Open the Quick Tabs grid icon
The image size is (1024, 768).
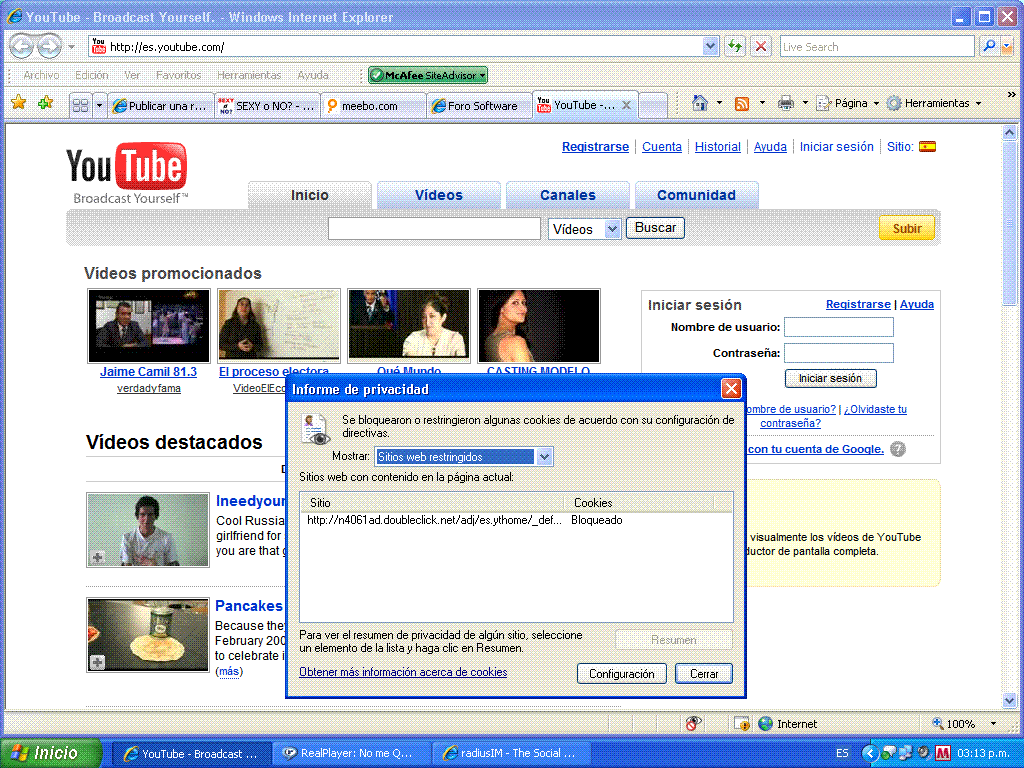point(80,105)
